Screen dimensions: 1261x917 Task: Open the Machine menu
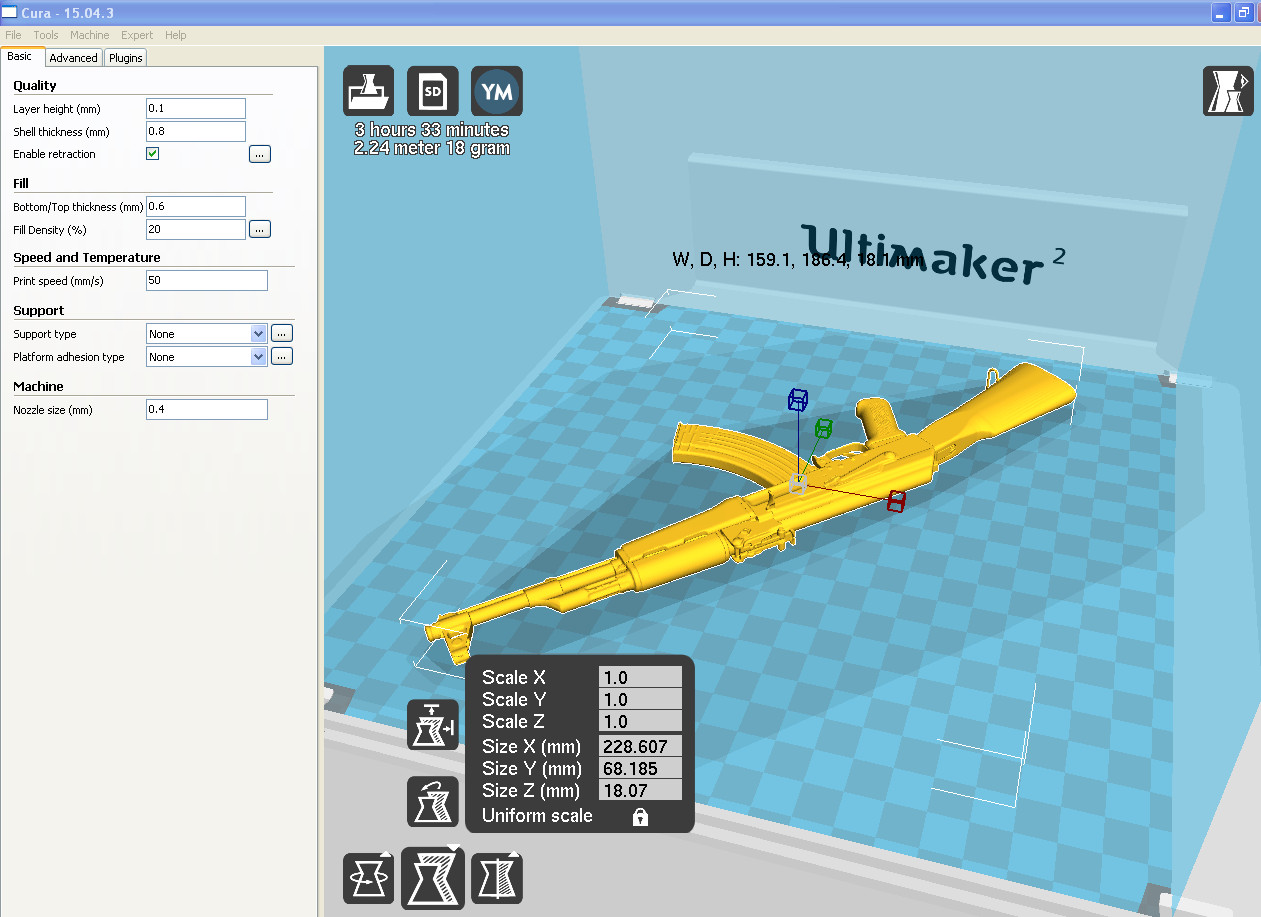coord(90,35)
